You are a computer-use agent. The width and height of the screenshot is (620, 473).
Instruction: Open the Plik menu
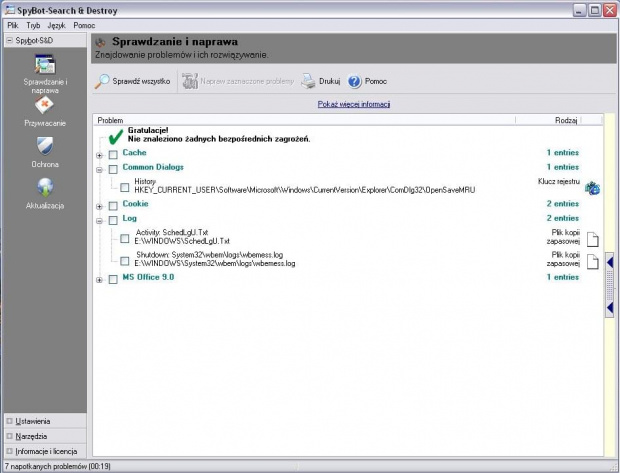tap(13, 26)
